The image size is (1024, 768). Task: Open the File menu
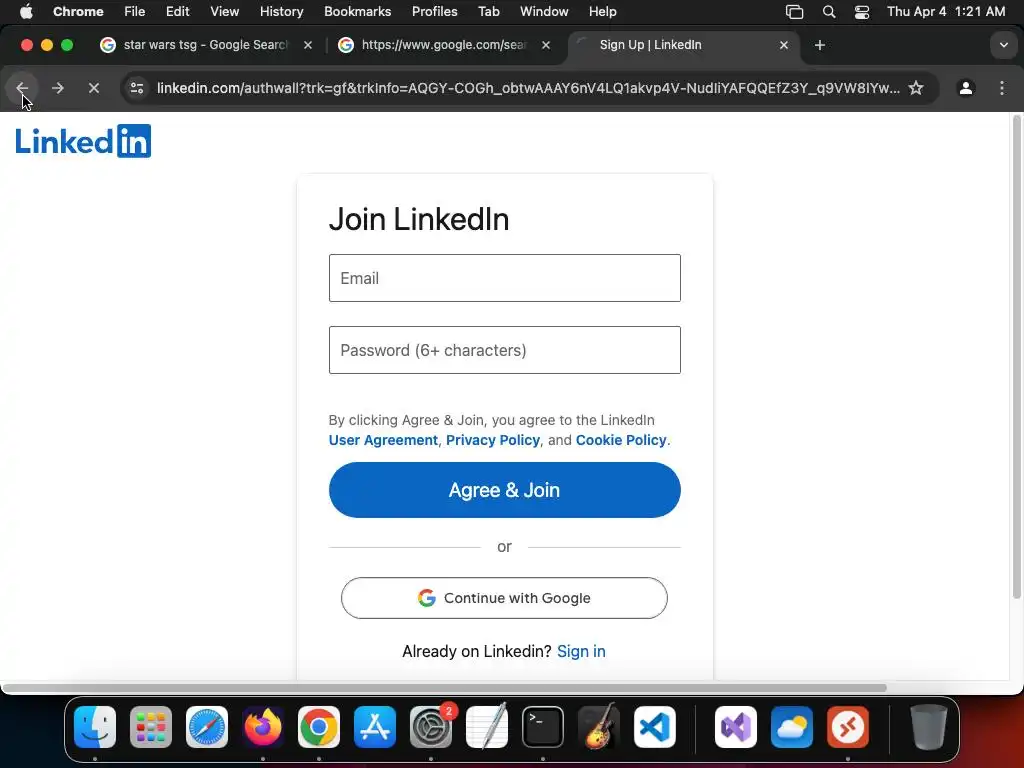pos(135,12)
